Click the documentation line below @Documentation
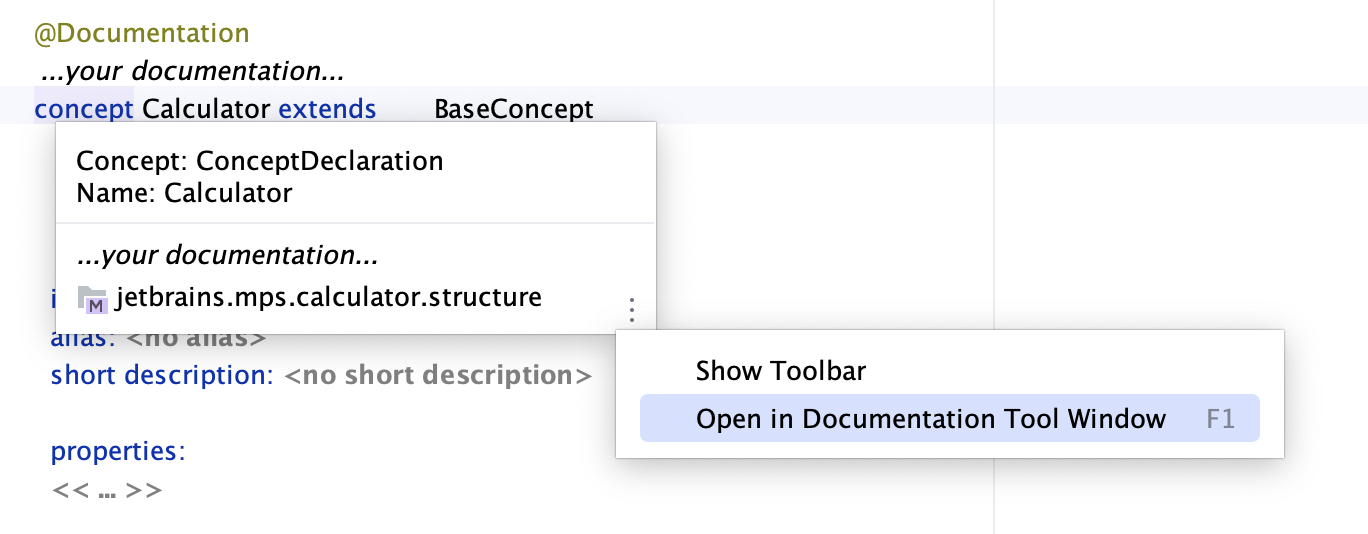The height and width of the screenshot is (534, 1368). tap(192, 72)
